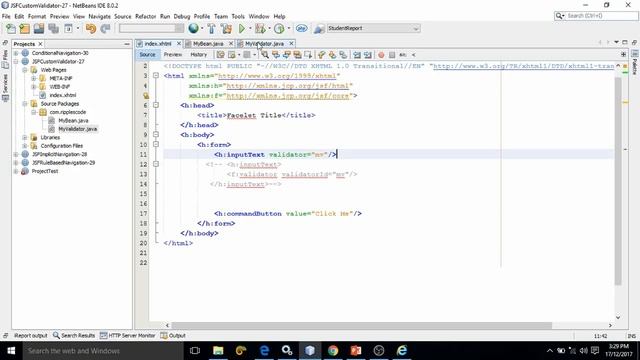Click the horizontal scrollbar of the editor
The image size is (640, 360).
tap(361, 325)
